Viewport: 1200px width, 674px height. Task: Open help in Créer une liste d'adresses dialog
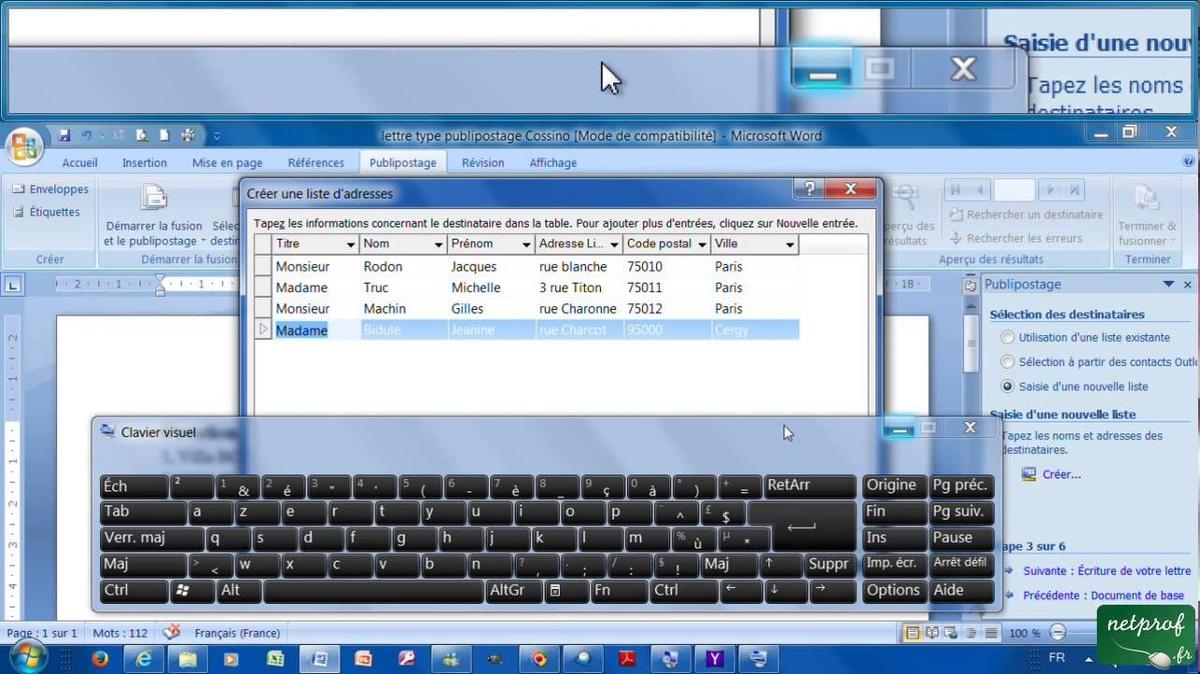click(809, 189)
